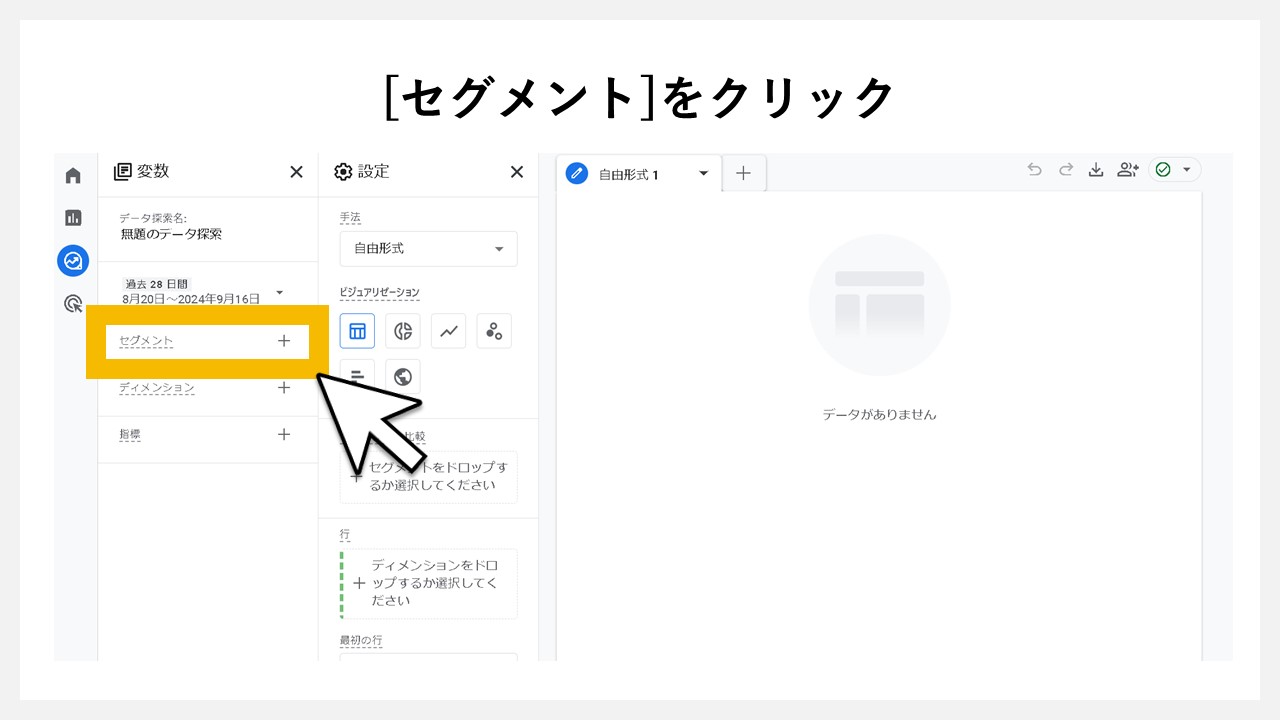Select the scatter plot visualization
The height and width of the screenshot is (720, 1280).
pos(494,331)
